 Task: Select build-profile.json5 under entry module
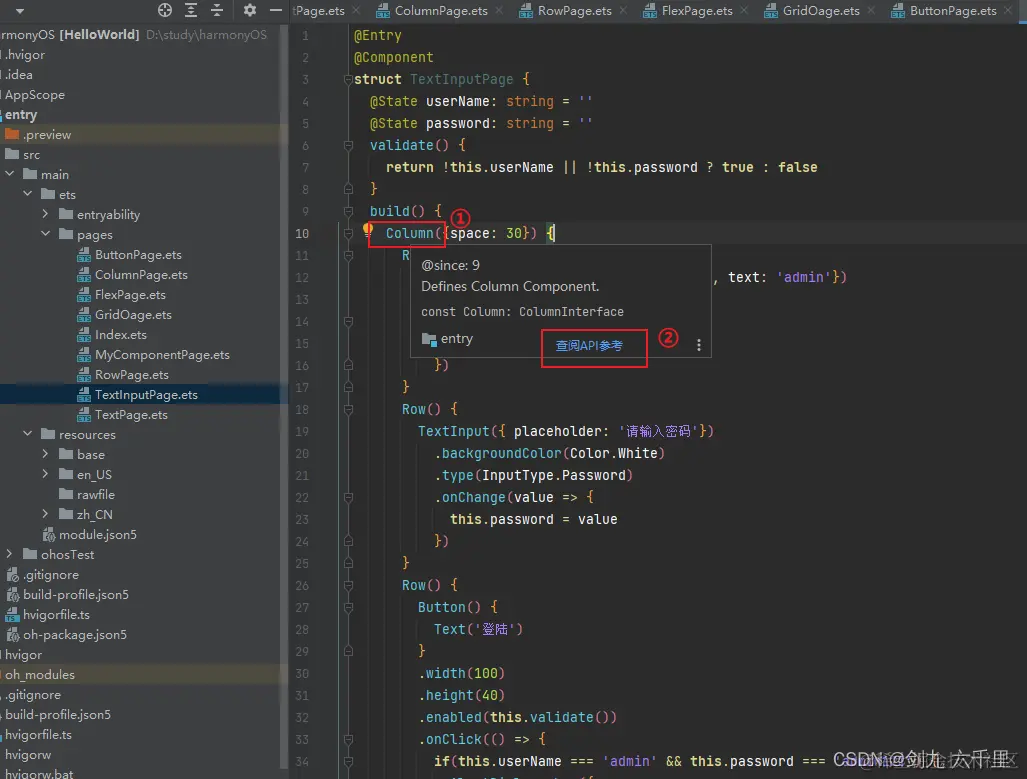[x=76, y=595]
